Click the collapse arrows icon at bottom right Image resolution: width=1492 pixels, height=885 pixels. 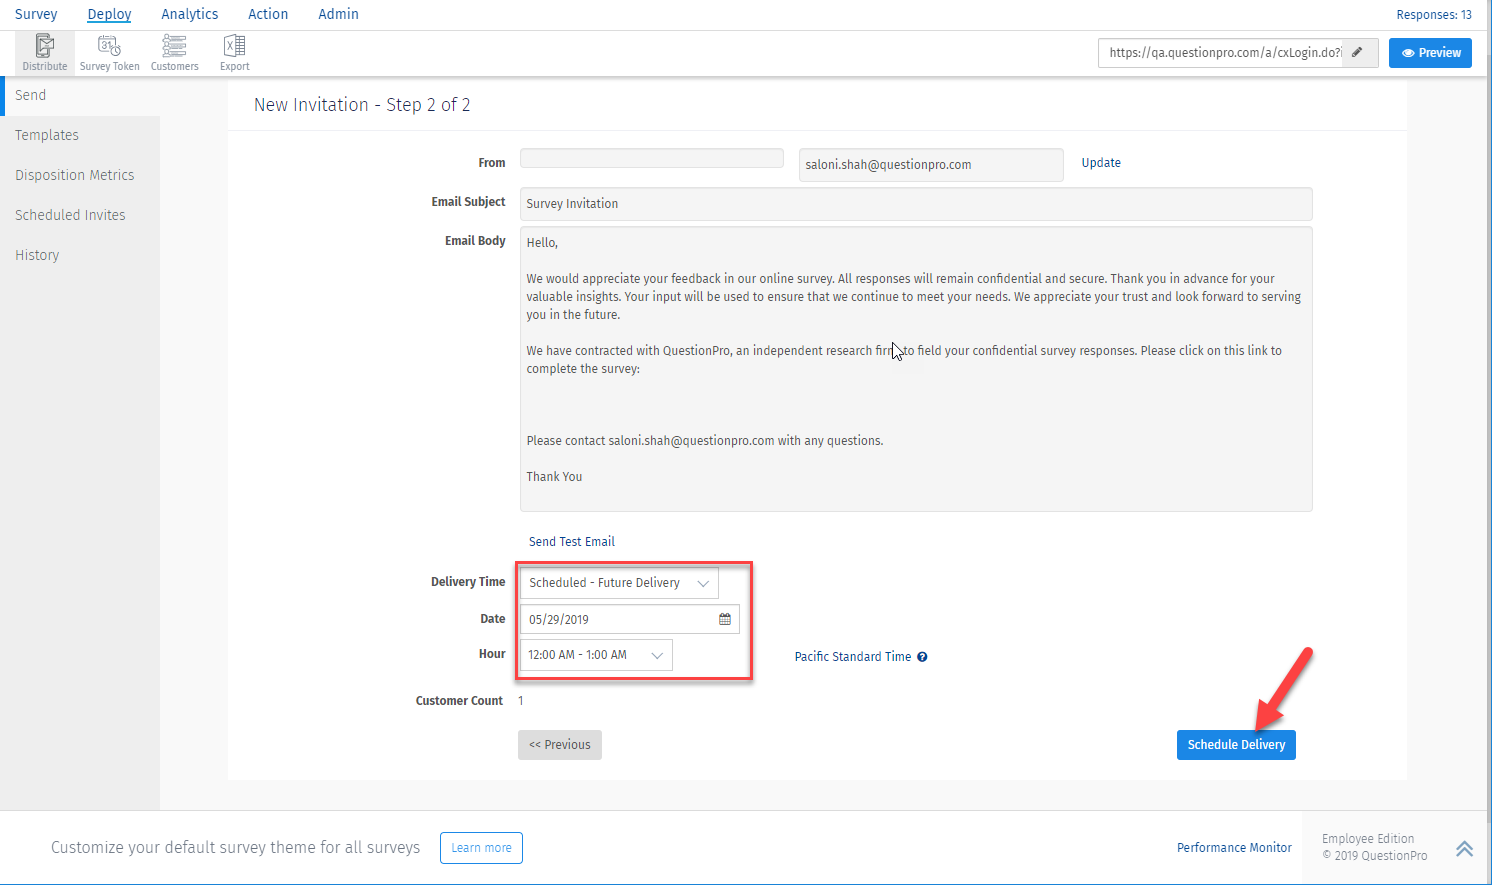pyautogui.click(x=1464, y=847)
